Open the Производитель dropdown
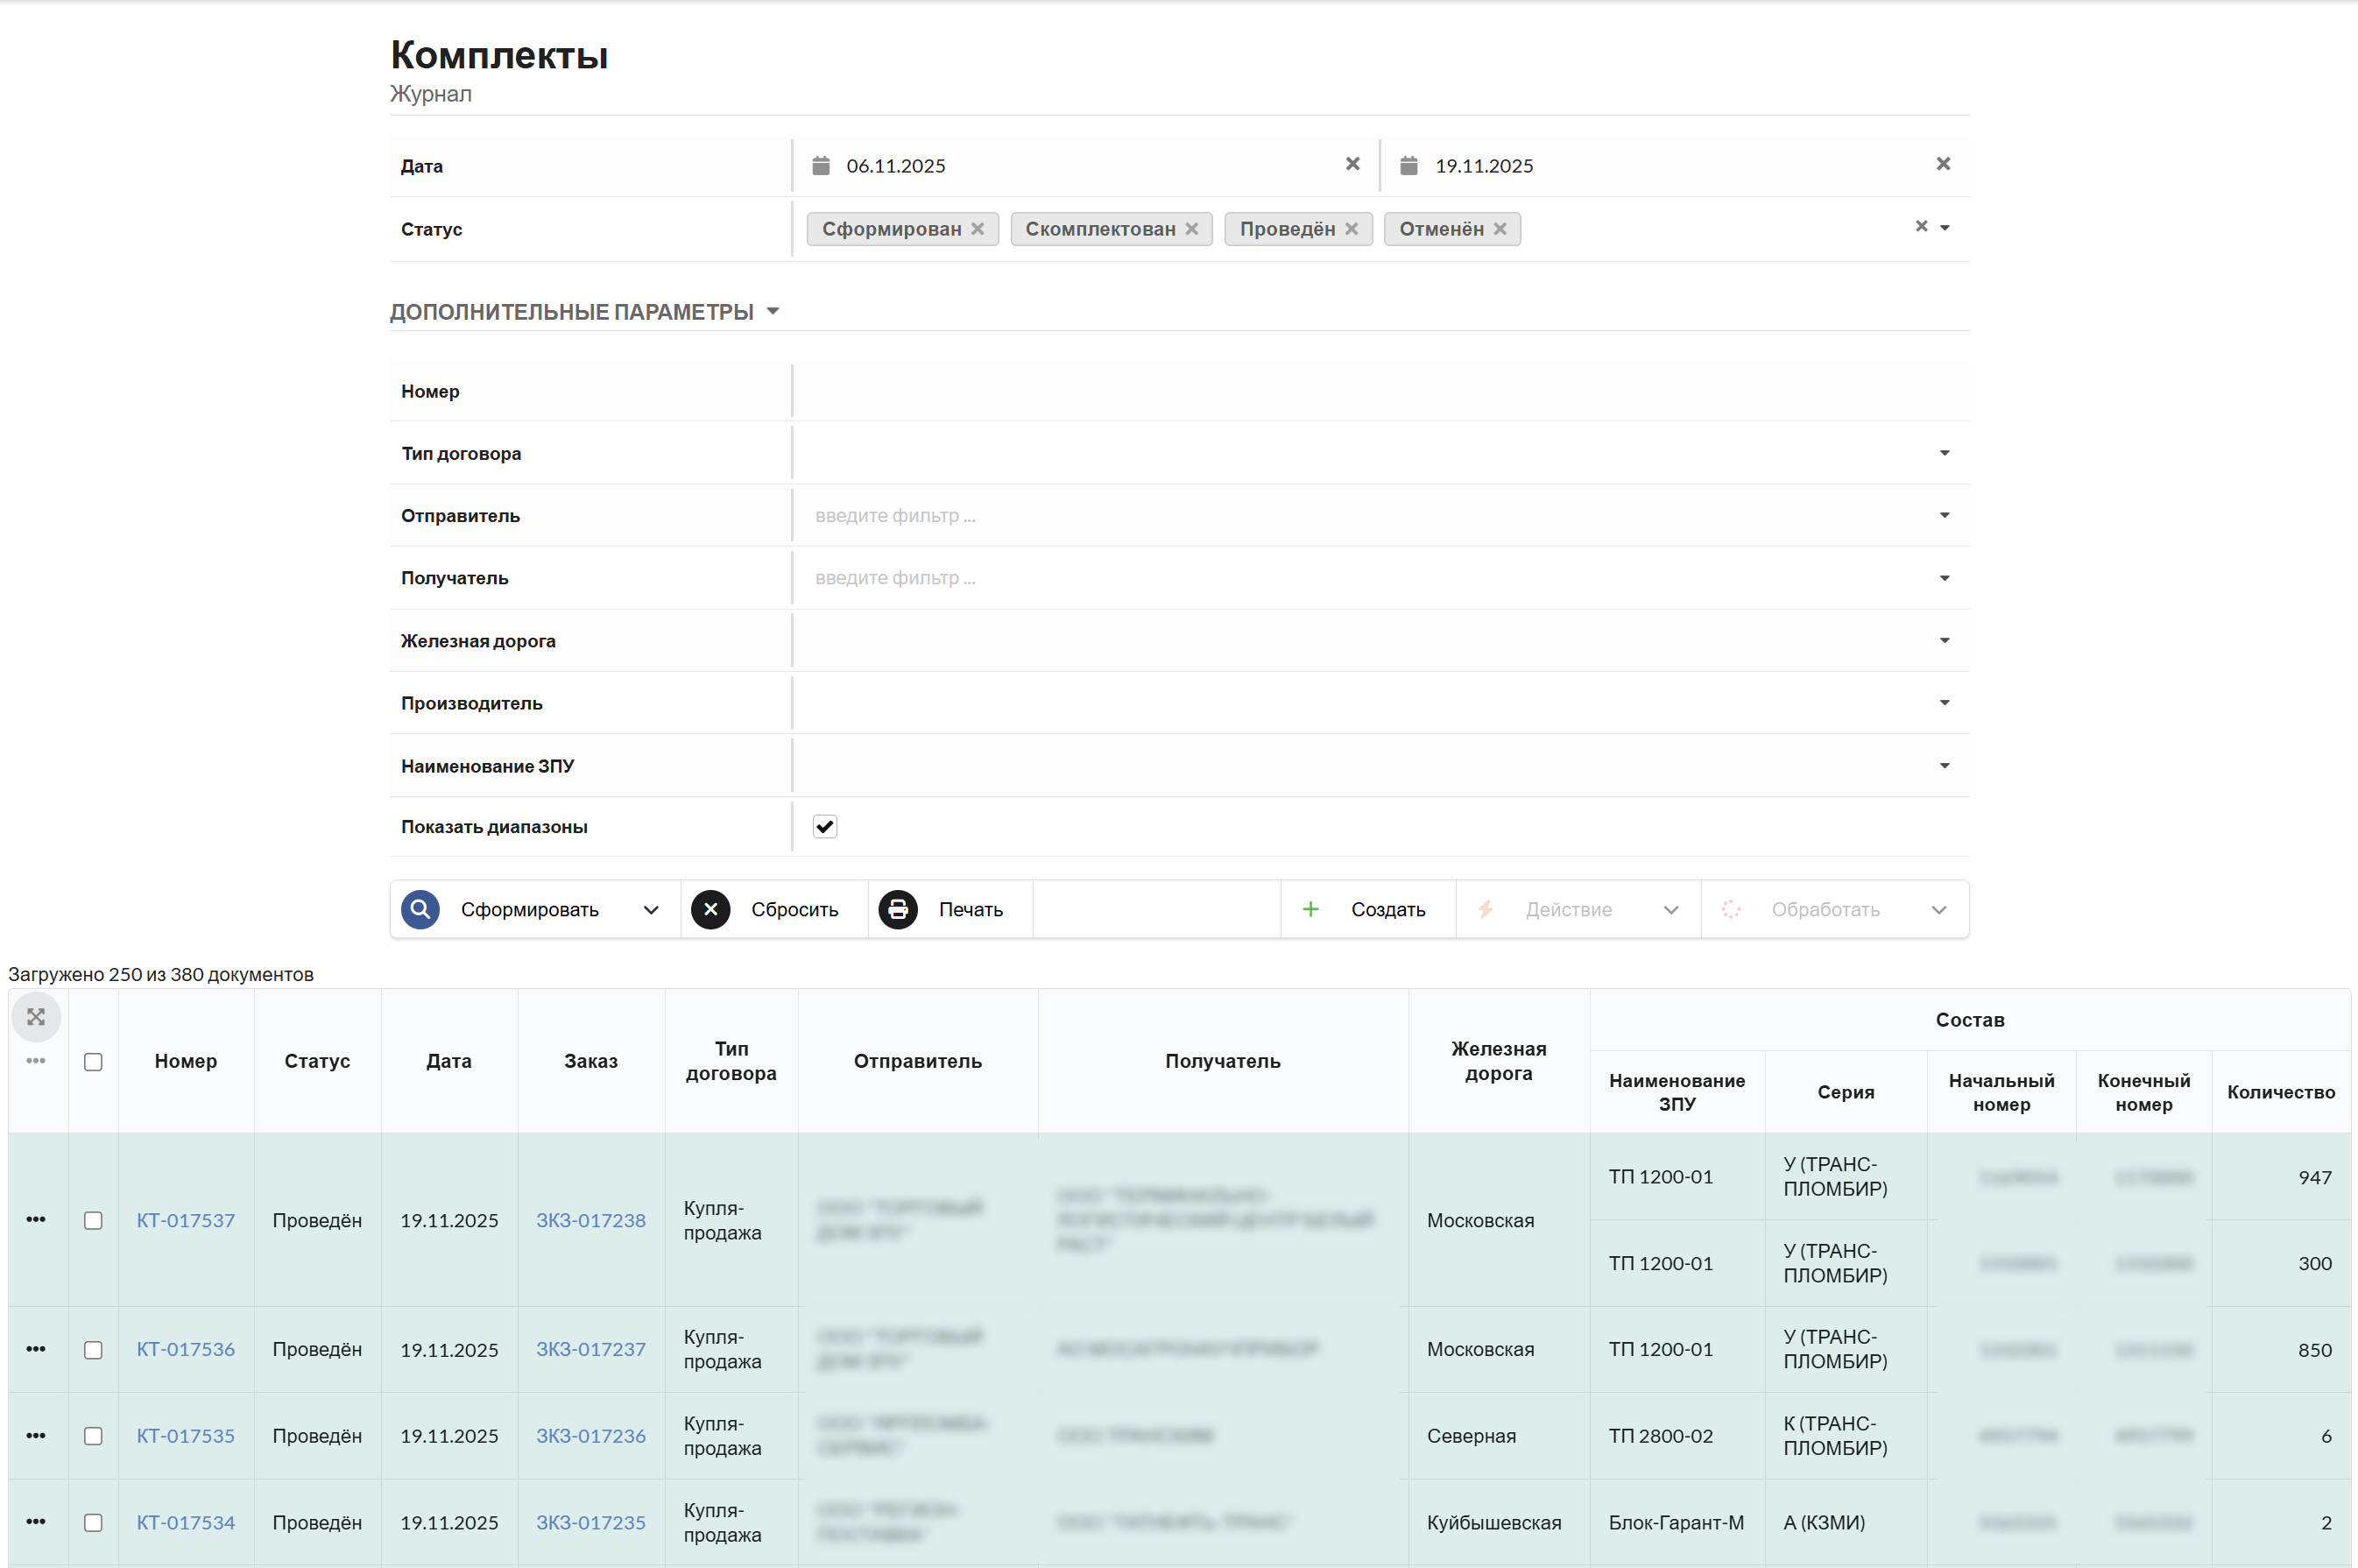 [1944, 703]
